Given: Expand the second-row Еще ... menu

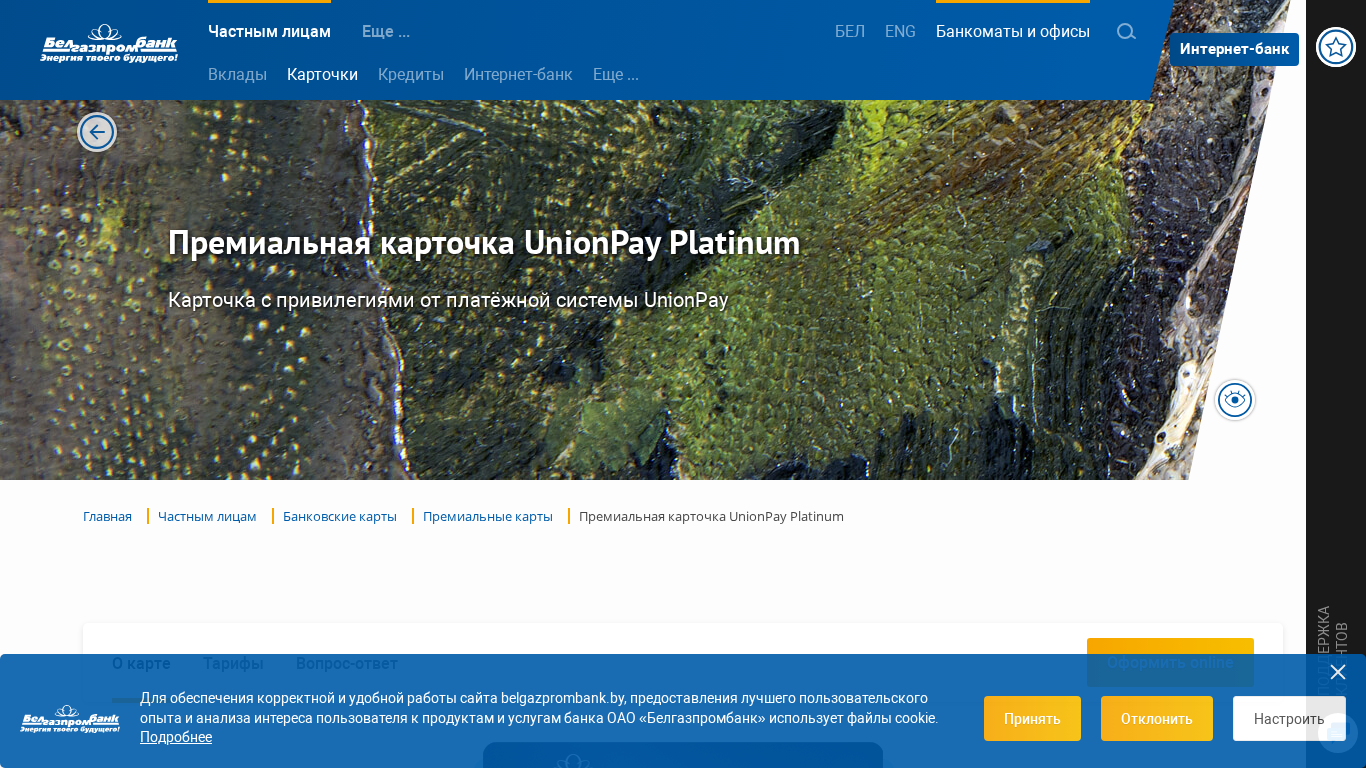Looking at the screenshot, I should [616, 74].
